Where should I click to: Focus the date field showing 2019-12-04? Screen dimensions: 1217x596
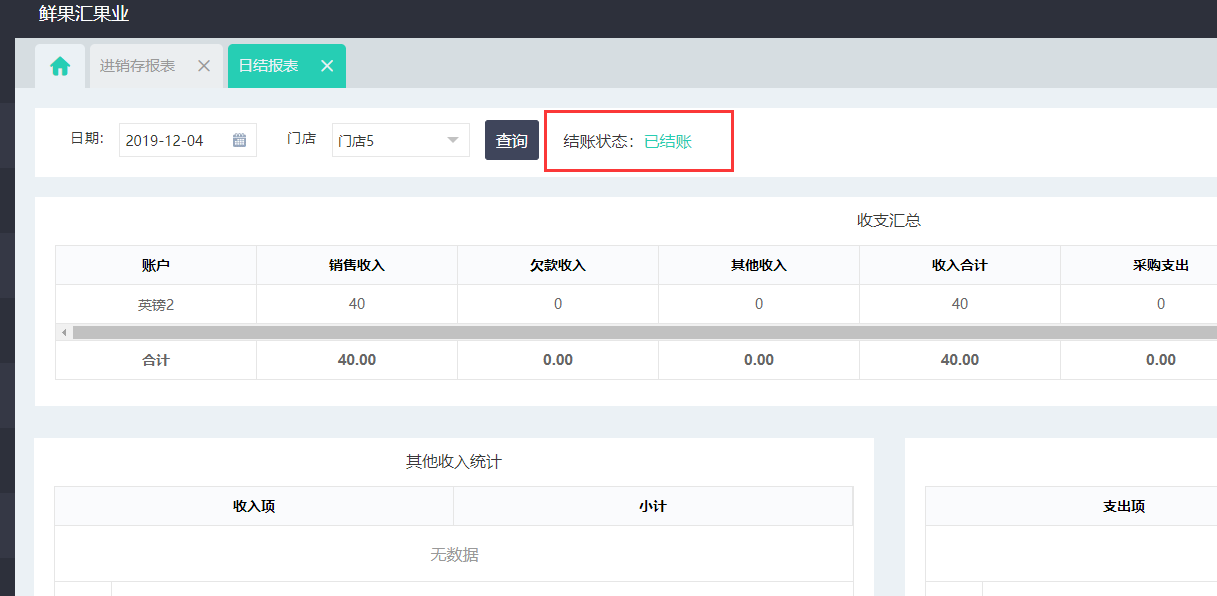point(188,140)
